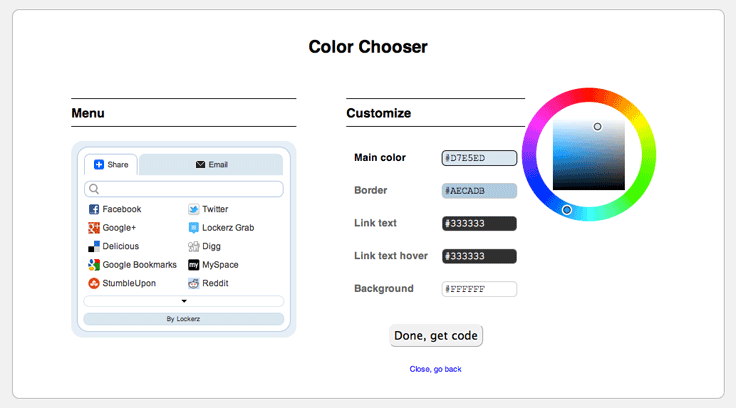Image resolution: width=736 pixels, height=408 pixels.
Task: Click the saturation marker in color square
Action: tap(597, 127)
